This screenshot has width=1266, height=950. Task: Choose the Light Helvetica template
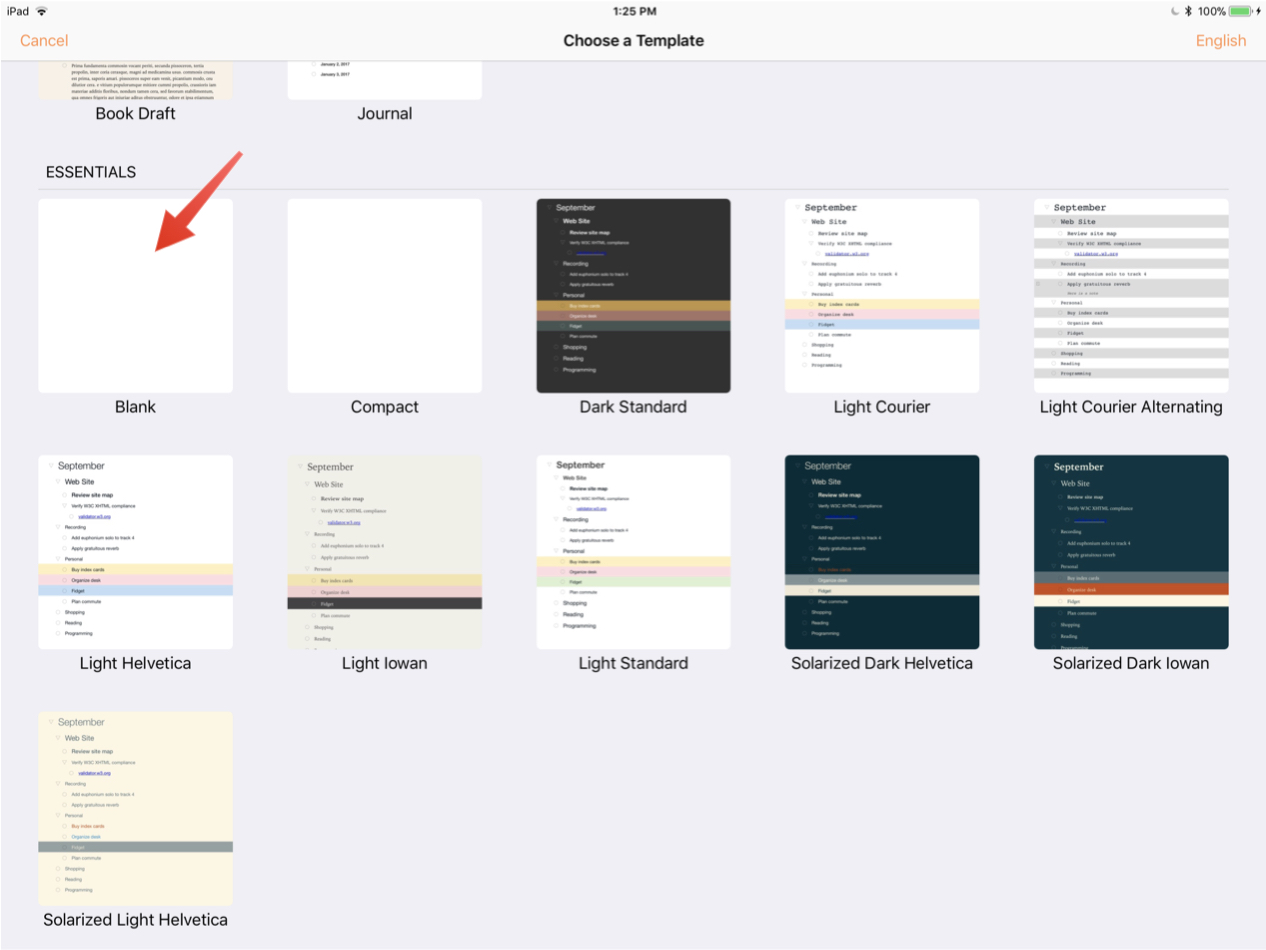(135, 552)
